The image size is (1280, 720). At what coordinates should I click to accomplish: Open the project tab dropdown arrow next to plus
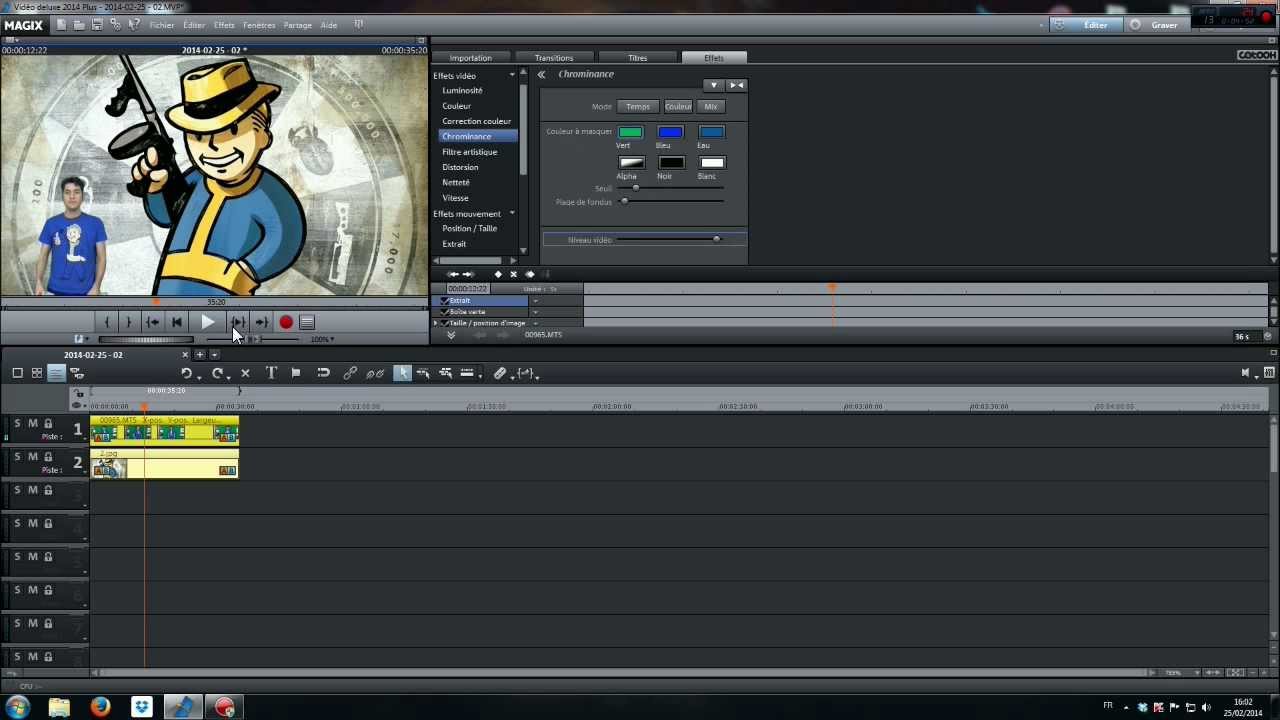(214, 354)
